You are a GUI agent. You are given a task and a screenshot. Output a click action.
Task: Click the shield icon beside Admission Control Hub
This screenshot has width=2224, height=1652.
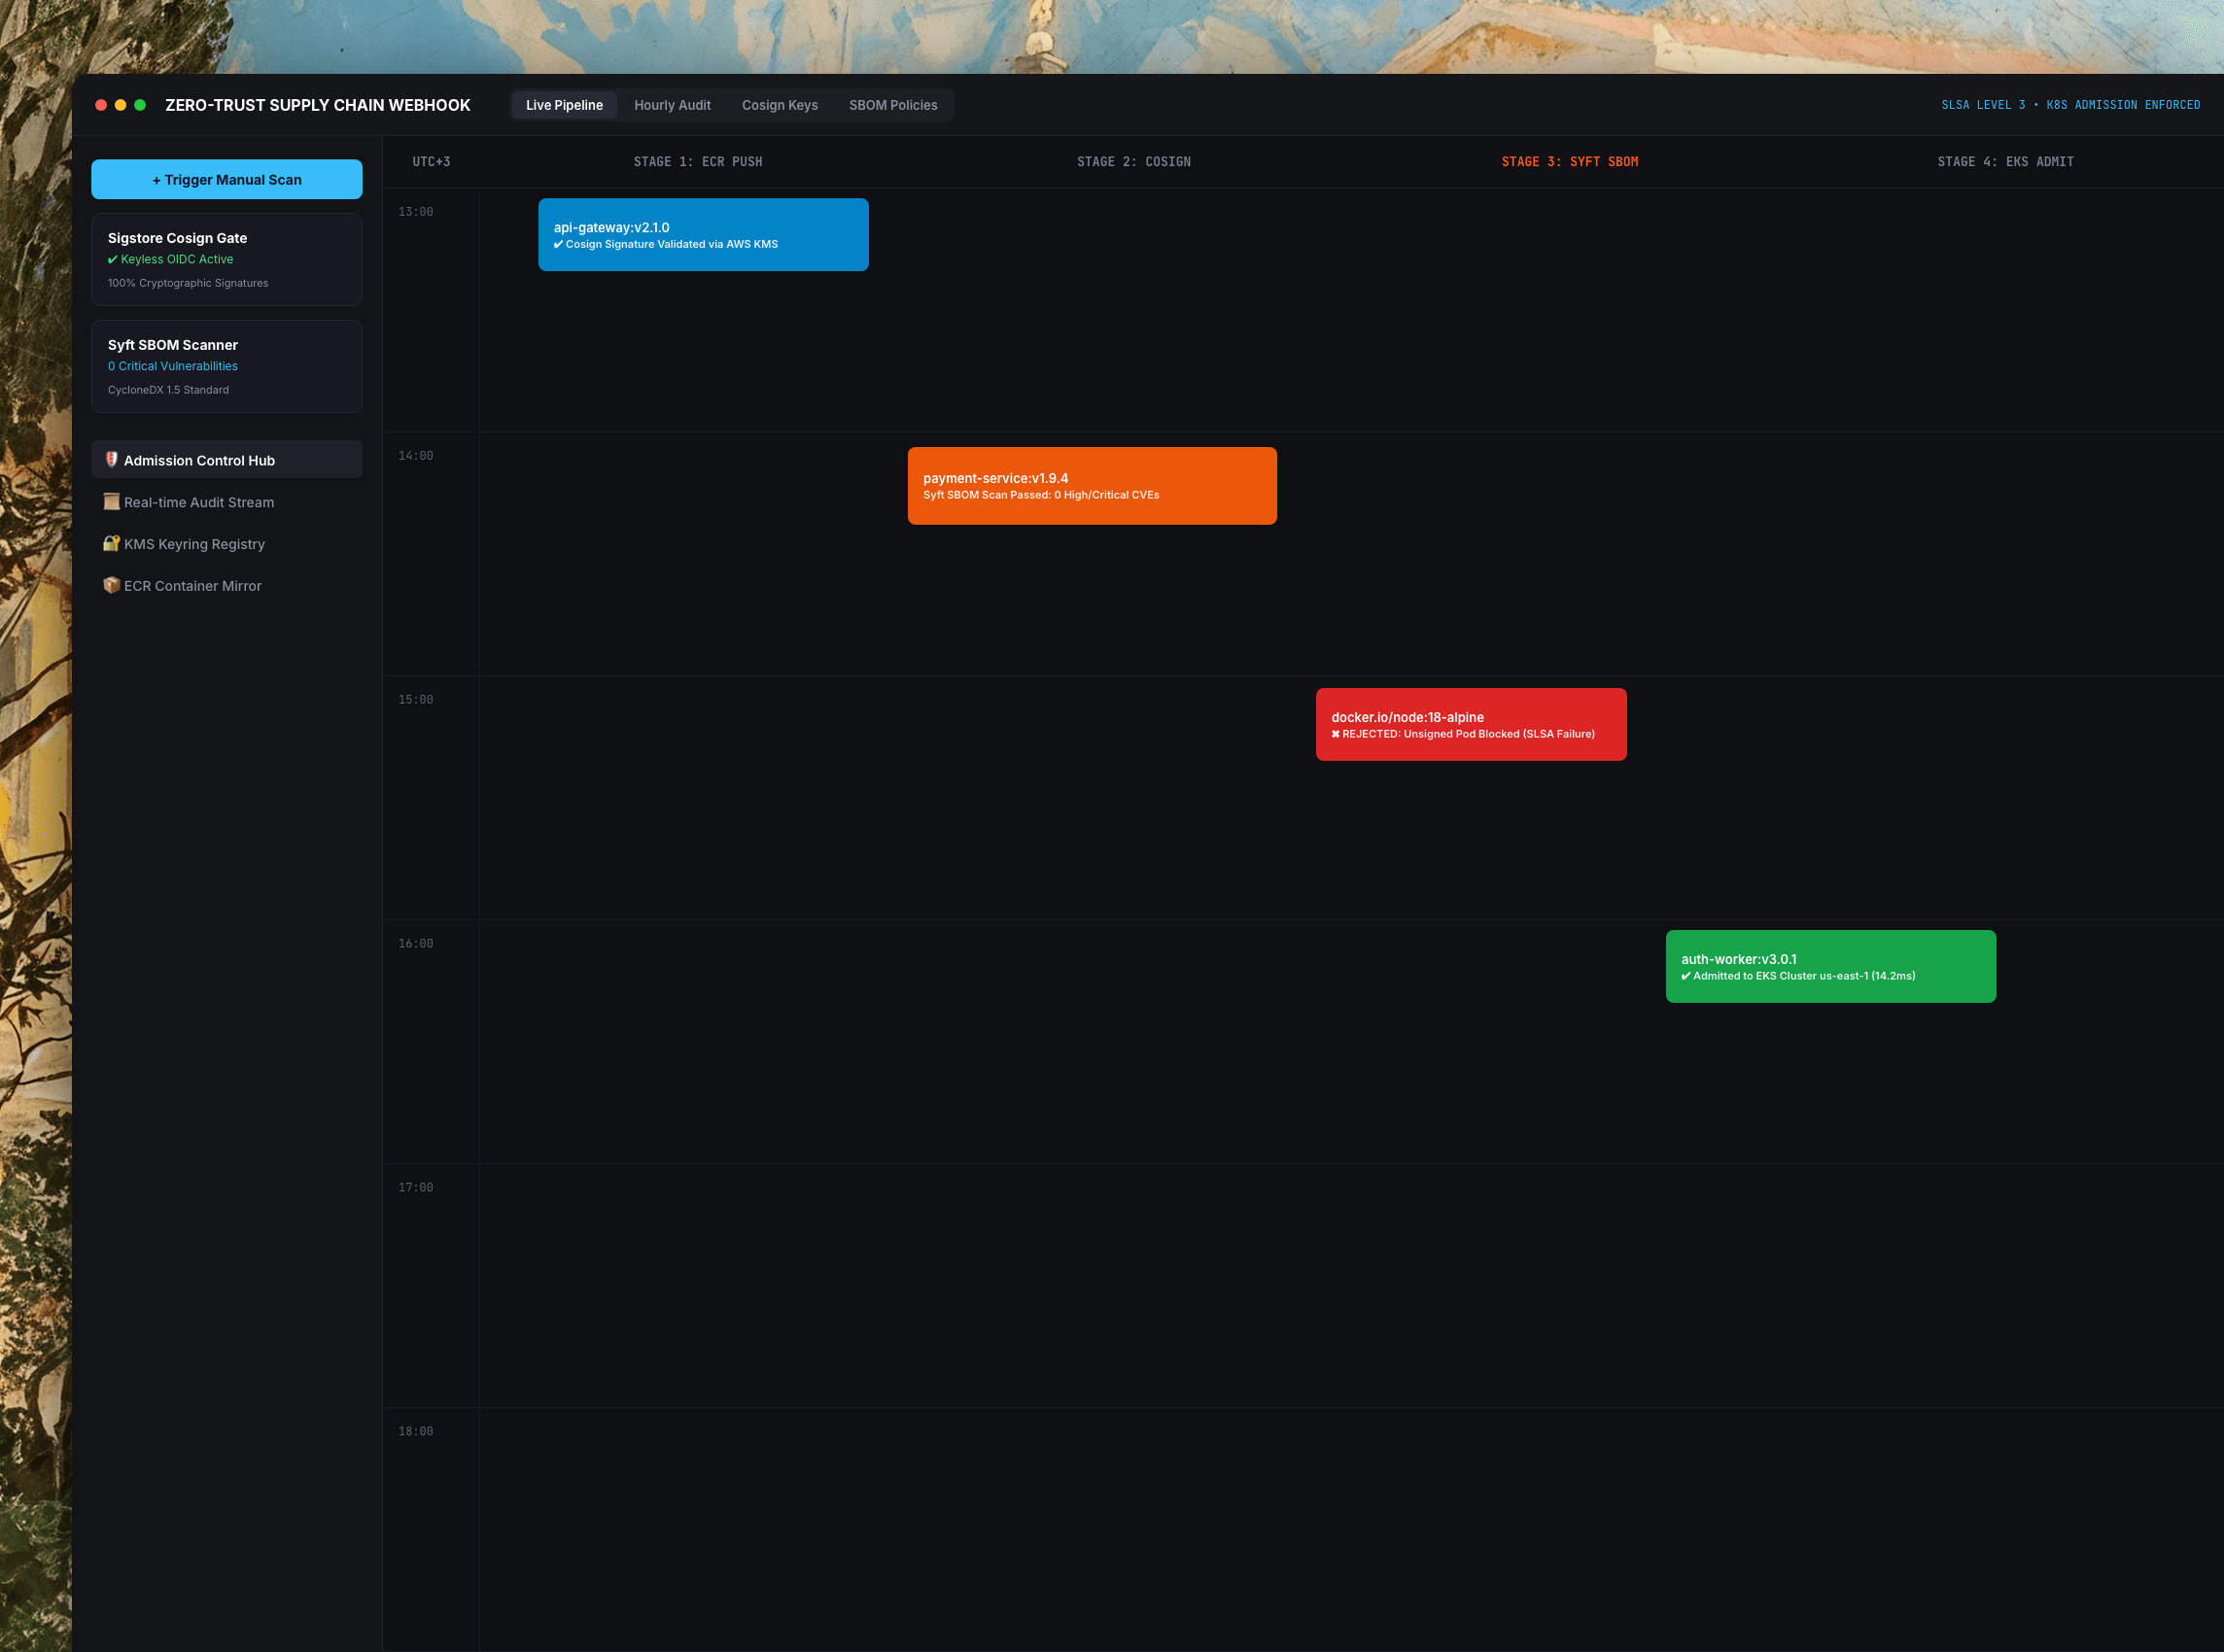(x=112, y=460)
